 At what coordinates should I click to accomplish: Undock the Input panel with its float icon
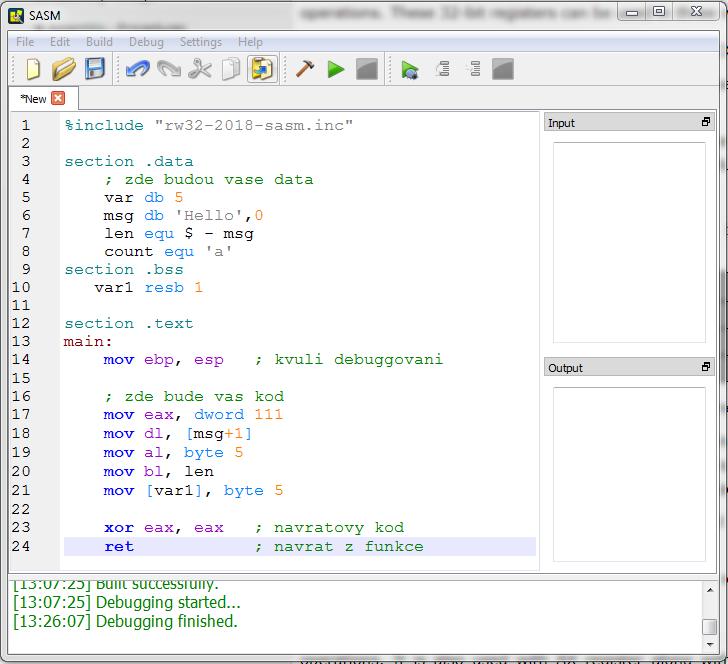tap(706, 122)
